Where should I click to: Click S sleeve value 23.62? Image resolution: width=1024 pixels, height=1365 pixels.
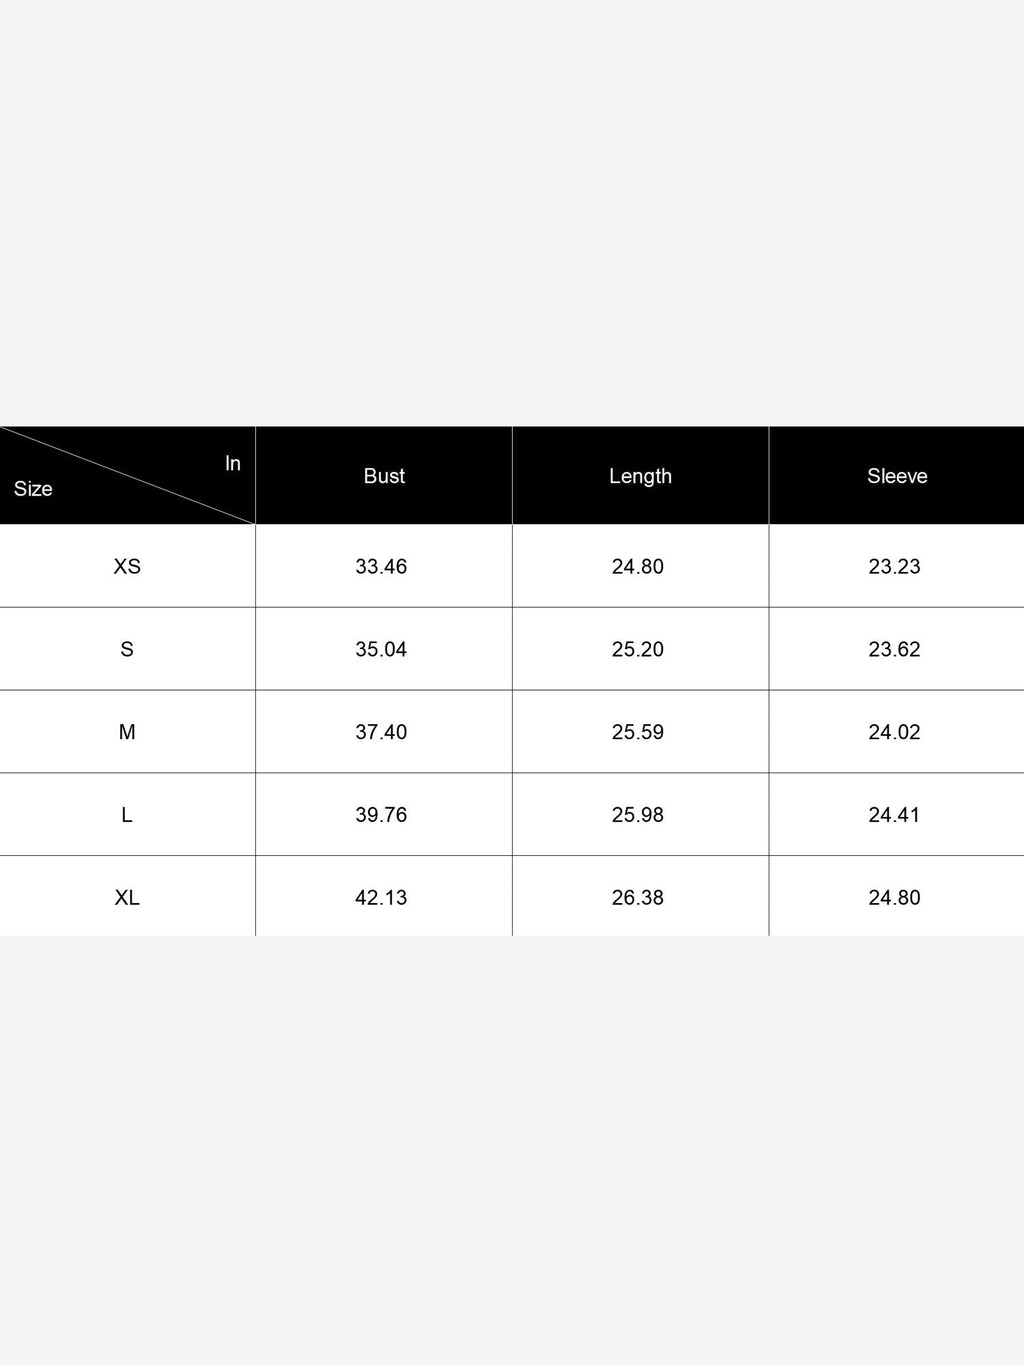click(894, 649)
